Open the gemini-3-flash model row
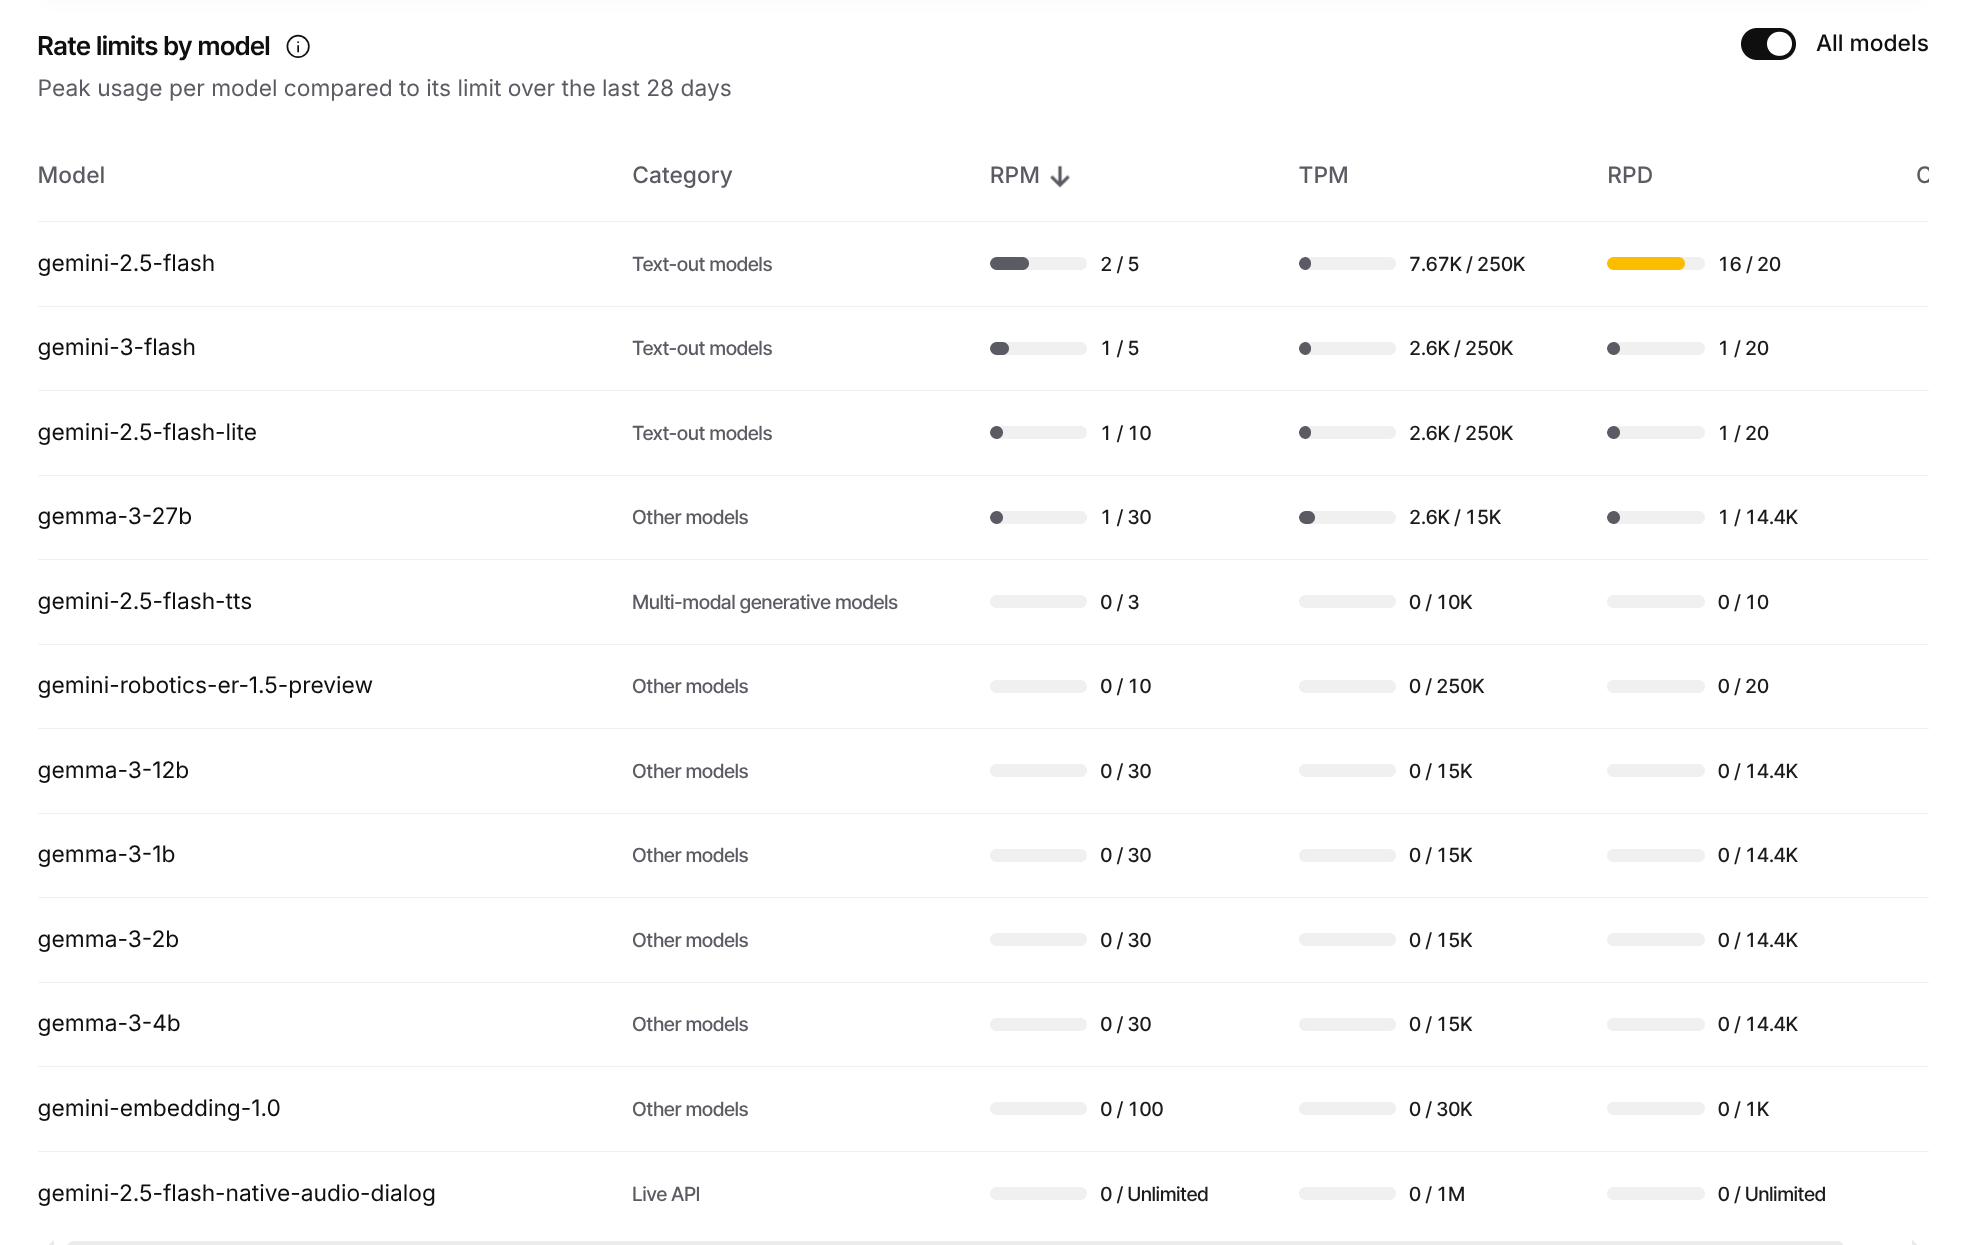The width and height of the screenshot is (1965, 1245). (116, 348)
